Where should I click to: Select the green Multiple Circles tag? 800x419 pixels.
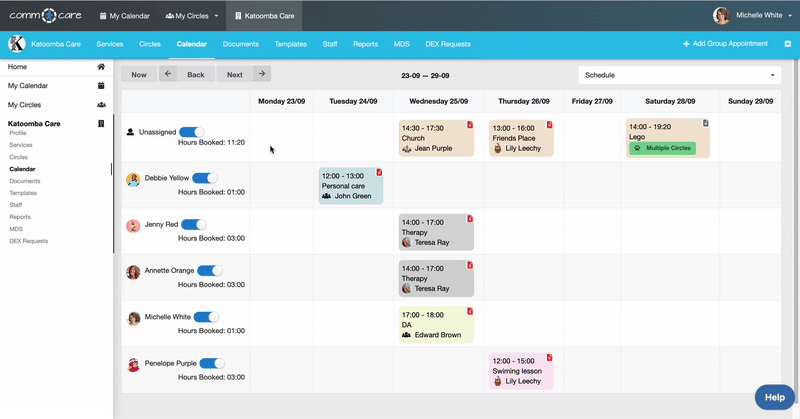pos(662,148)
